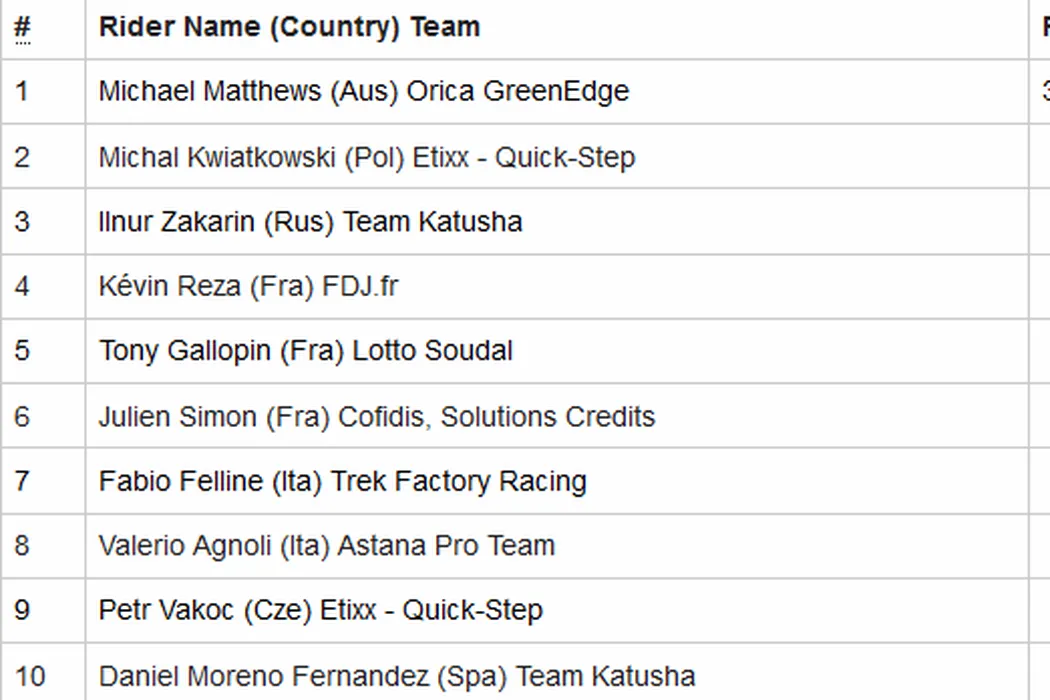Select Michael Matthews row entry
Screen dimensions: 1050x700
[x=364, y=92]
